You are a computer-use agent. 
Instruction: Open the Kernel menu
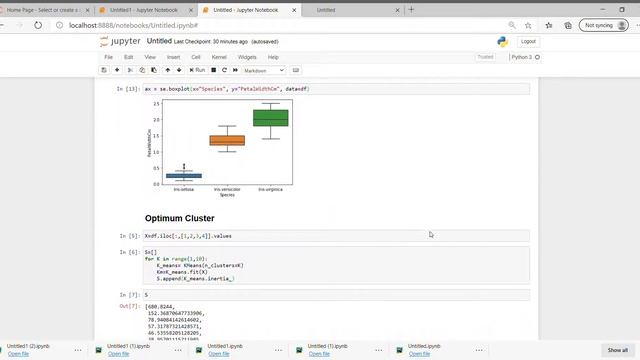click(219, 57)
